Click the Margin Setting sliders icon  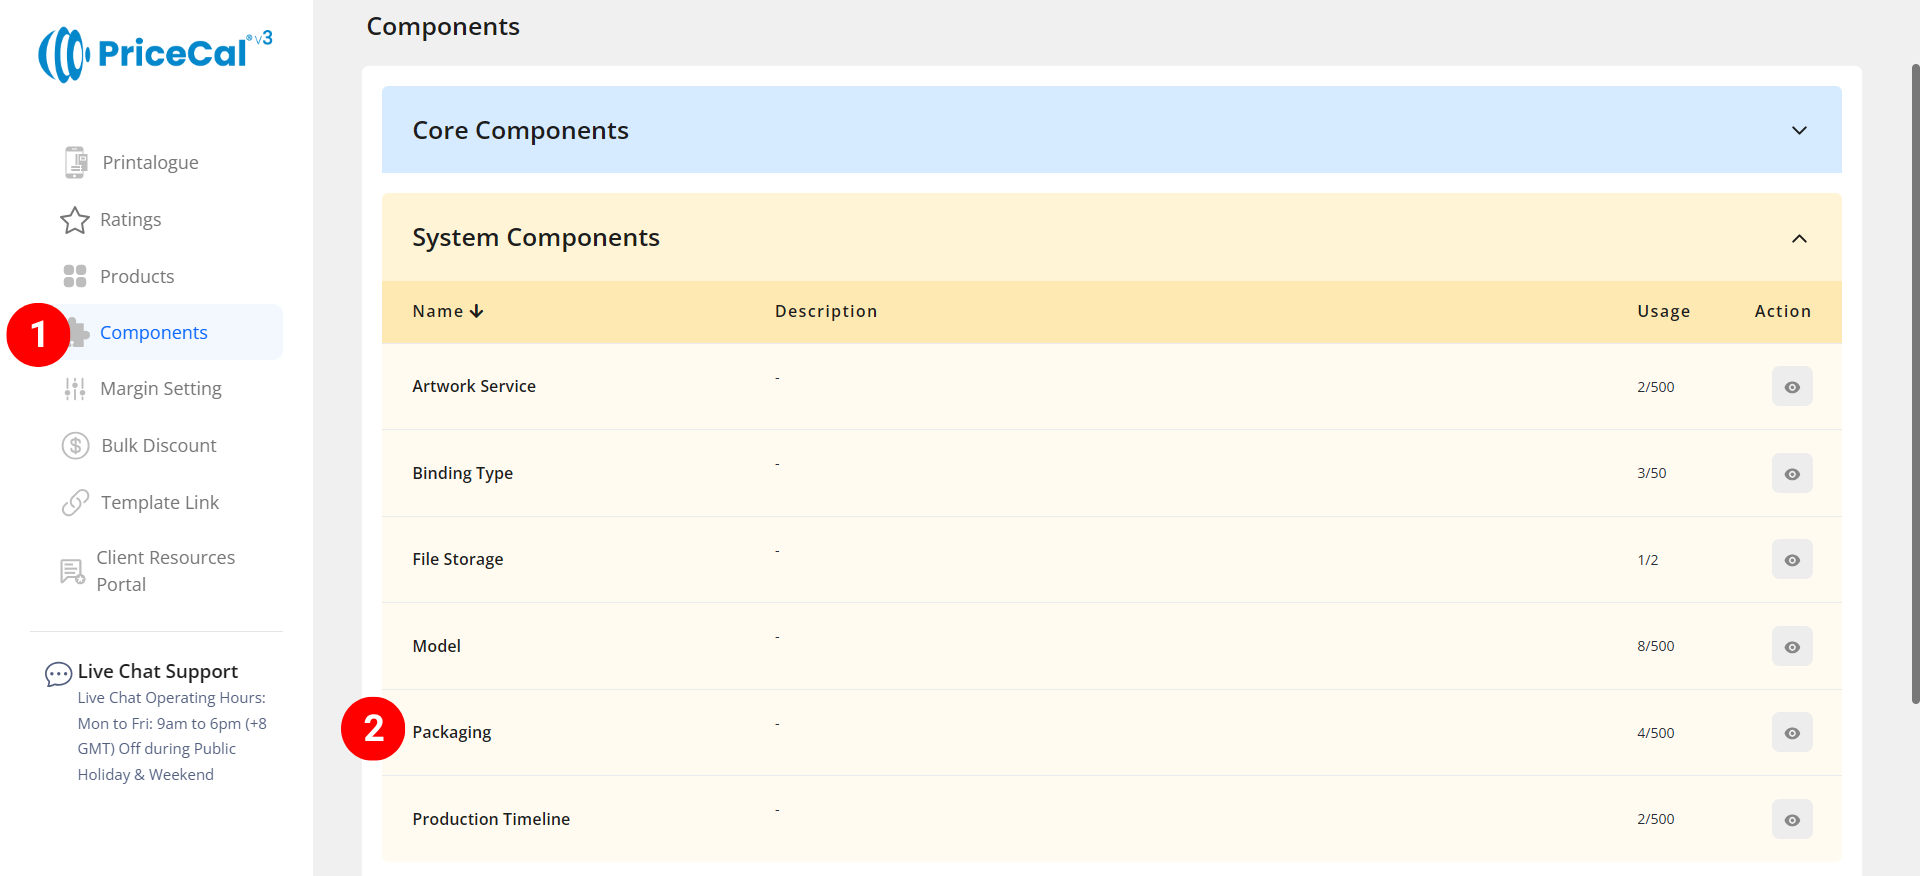tap(75, 389)
